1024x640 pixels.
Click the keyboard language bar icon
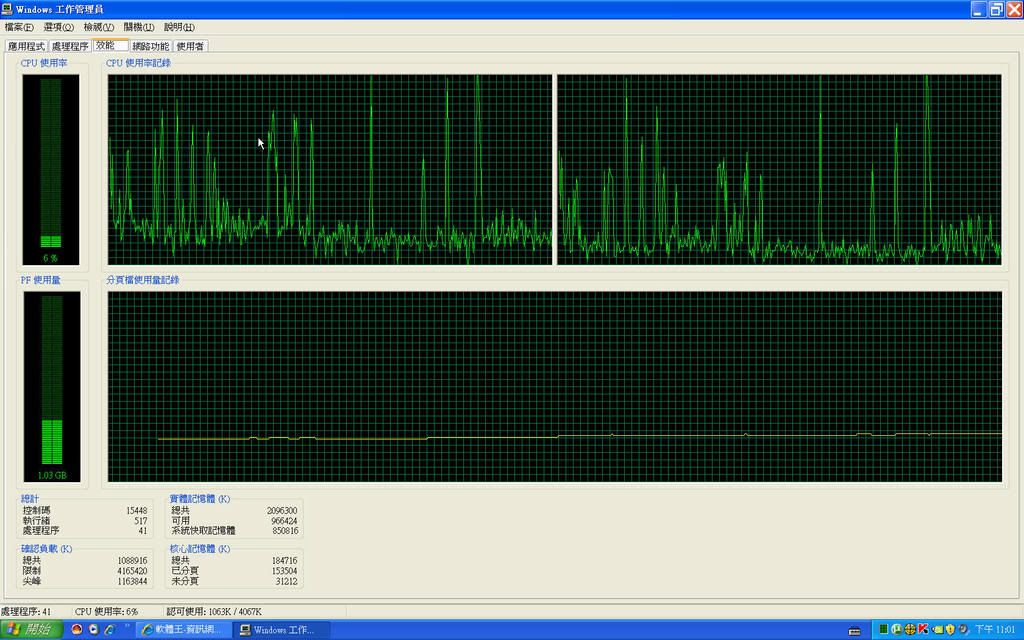point(854,630)
